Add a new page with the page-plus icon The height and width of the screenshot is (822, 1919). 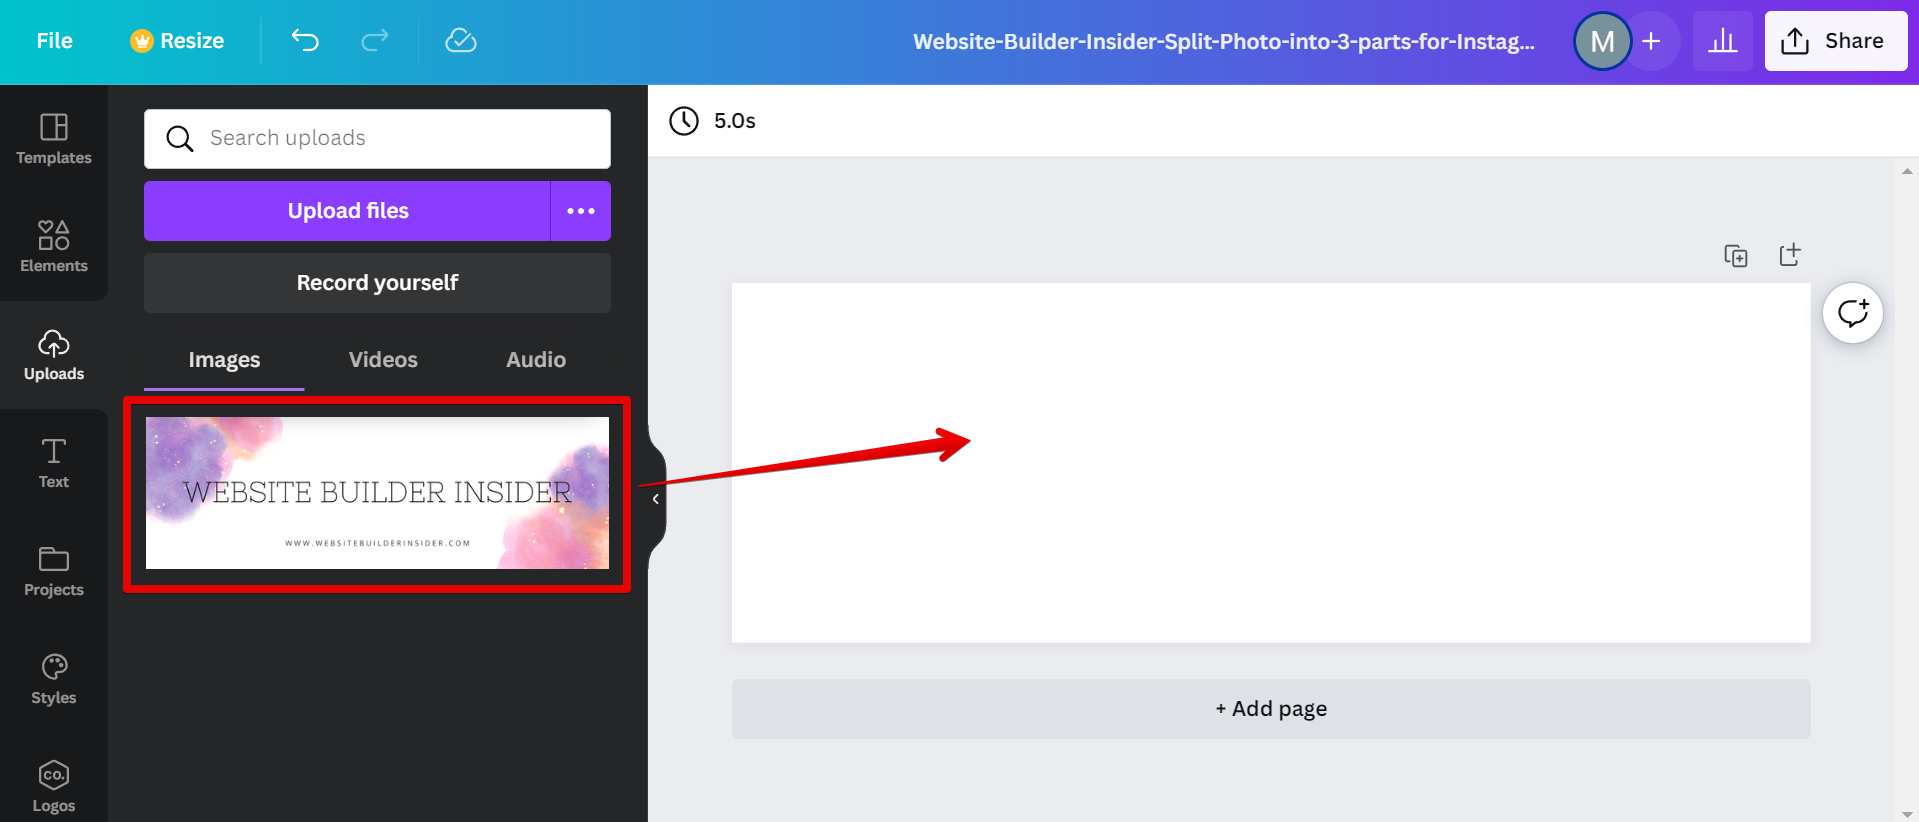point(1790,255)
